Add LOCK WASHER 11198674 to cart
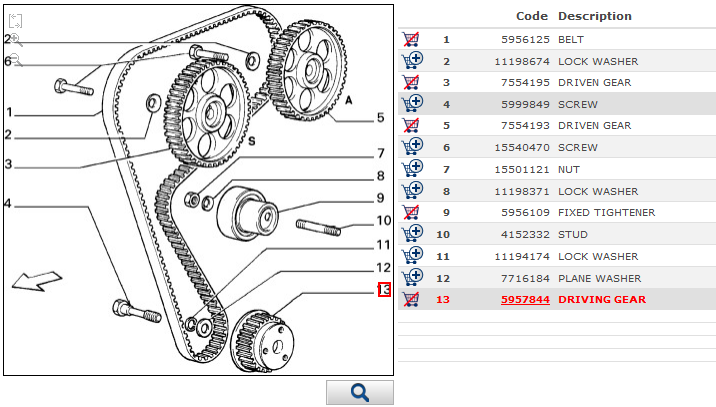This screenshot has width=716, height=407. [x=411, y=61]
